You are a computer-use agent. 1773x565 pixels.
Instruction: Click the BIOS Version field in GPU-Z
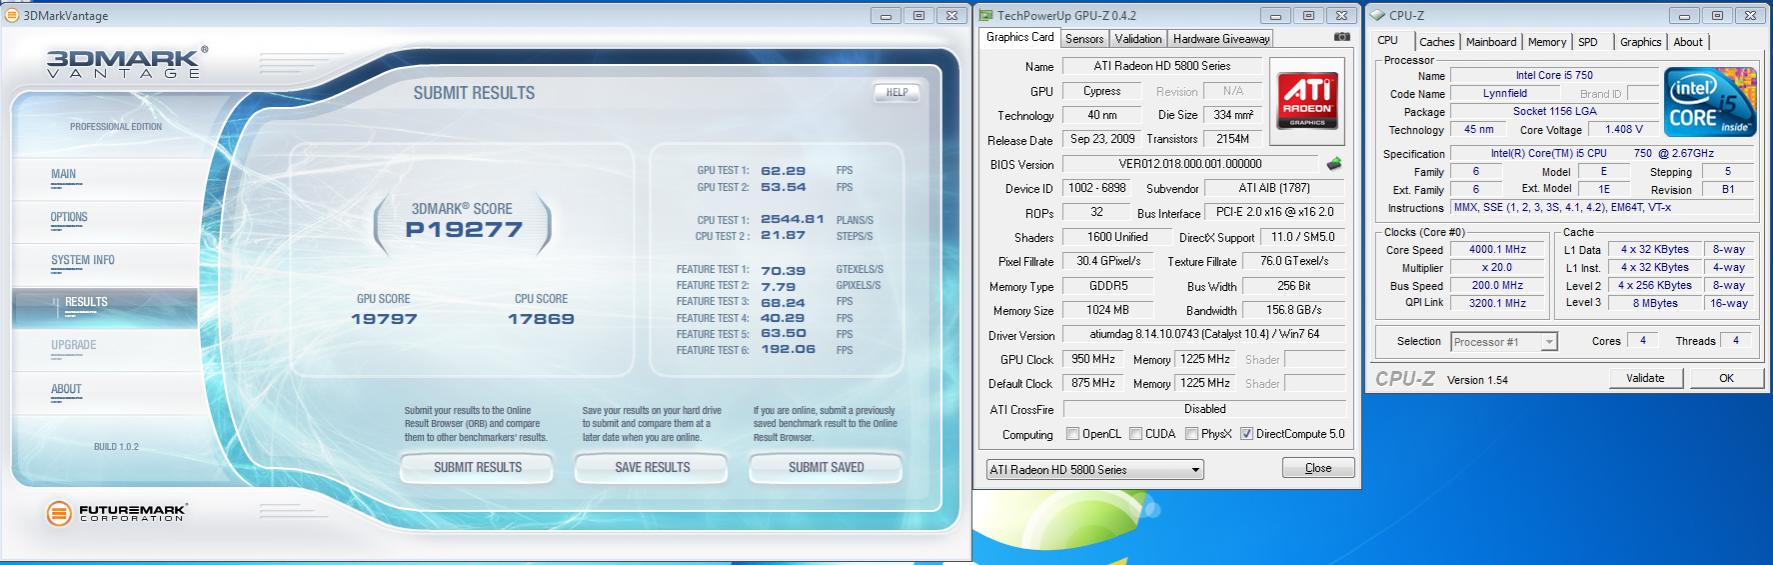tap(1190, 164)
